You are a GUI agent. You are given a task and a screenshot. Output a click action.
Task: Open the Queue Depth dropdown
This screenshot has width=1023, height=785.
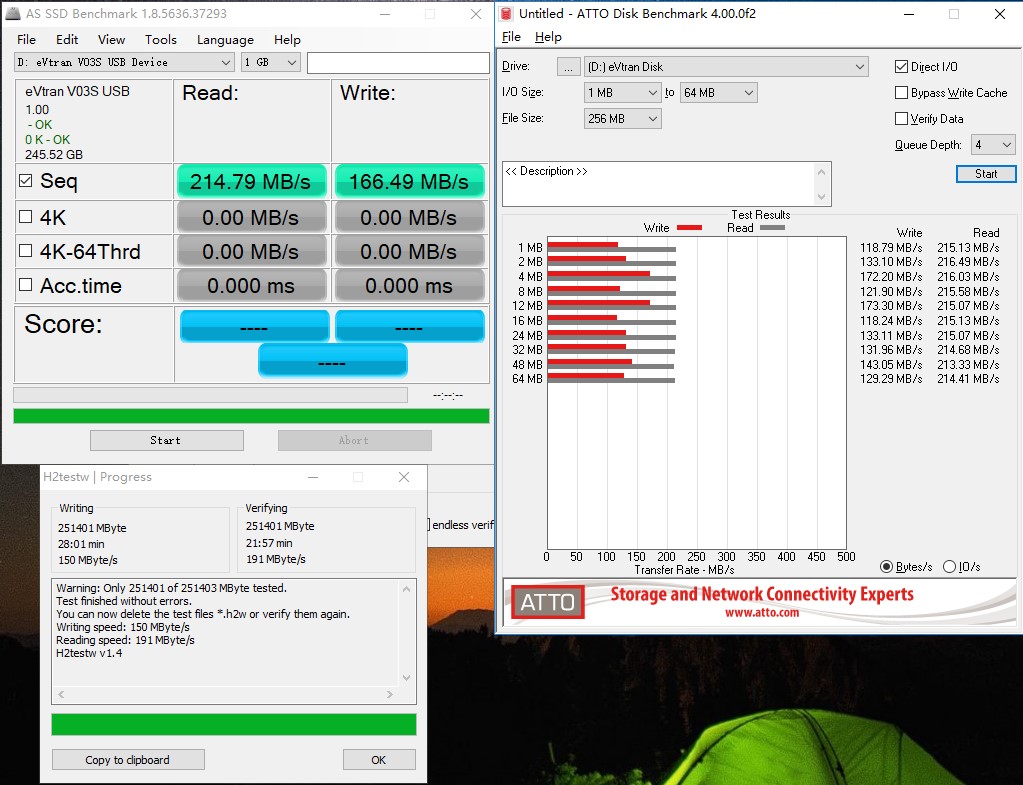[x=993, y=145]
